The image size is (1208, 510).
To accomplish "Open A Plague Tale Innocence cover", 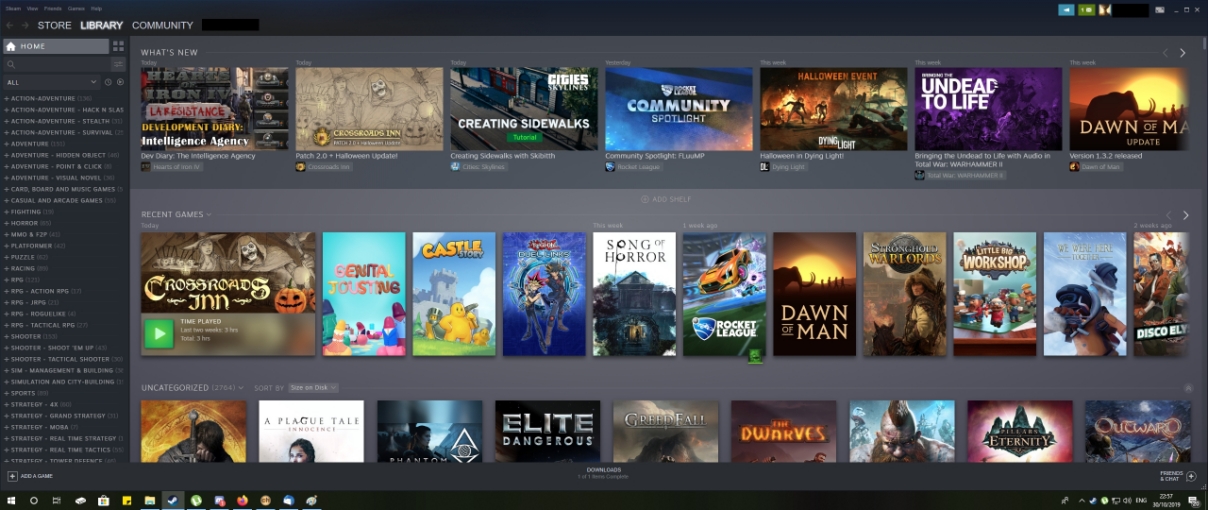I will pyautogui.click(x=311, y=431).
